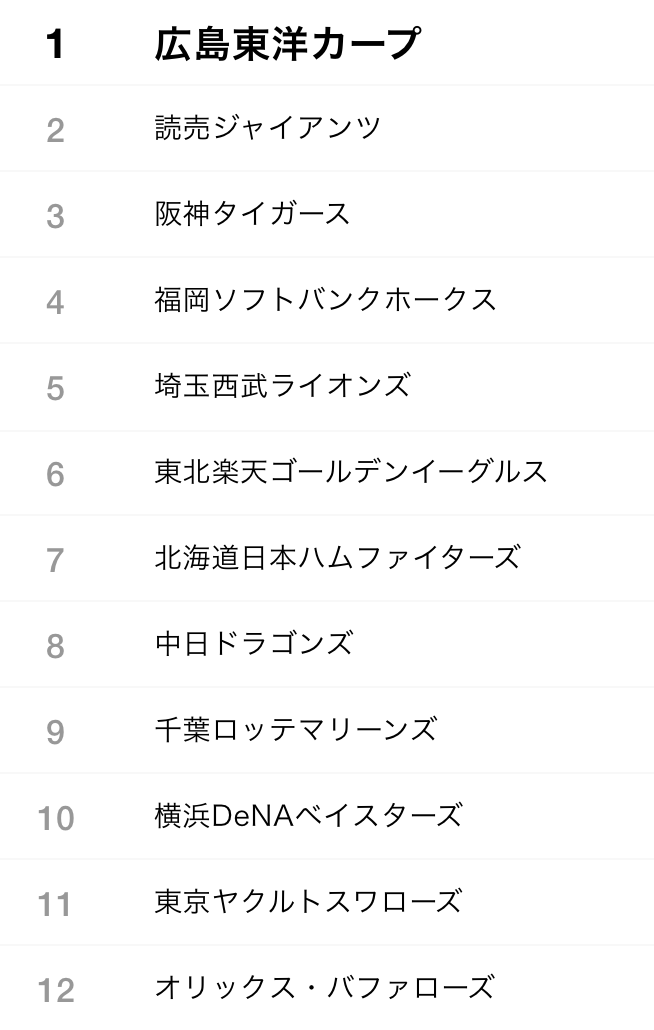Select 埼玉西武ライオンズ team name

[x=283, y=386]
